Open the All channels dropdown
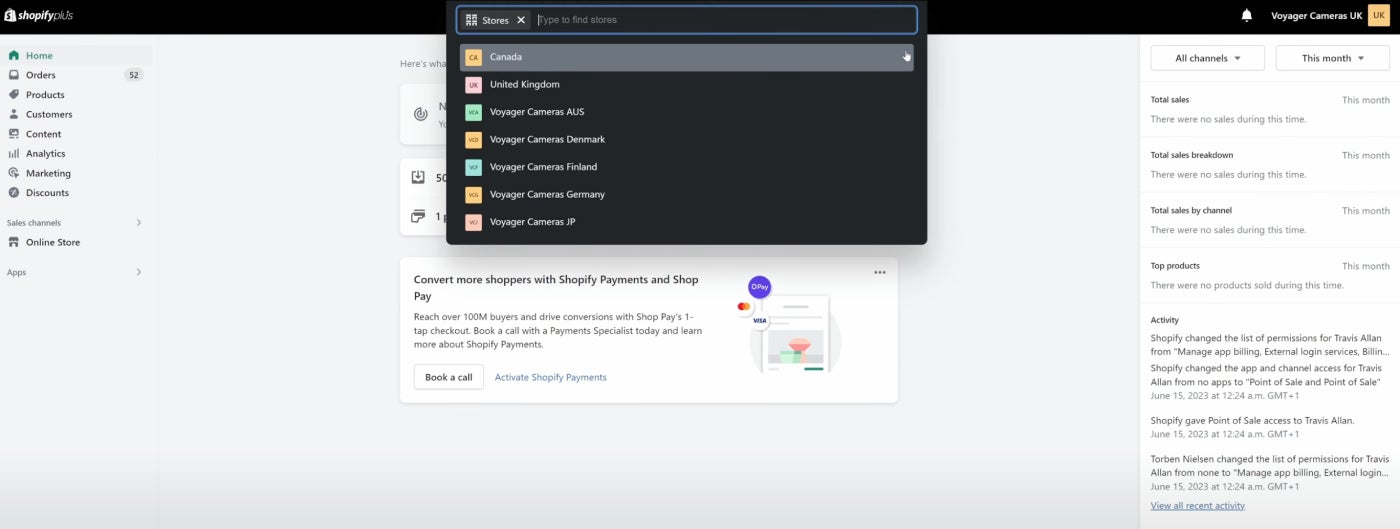The image size is (1400, 529). click(1207, 58)
